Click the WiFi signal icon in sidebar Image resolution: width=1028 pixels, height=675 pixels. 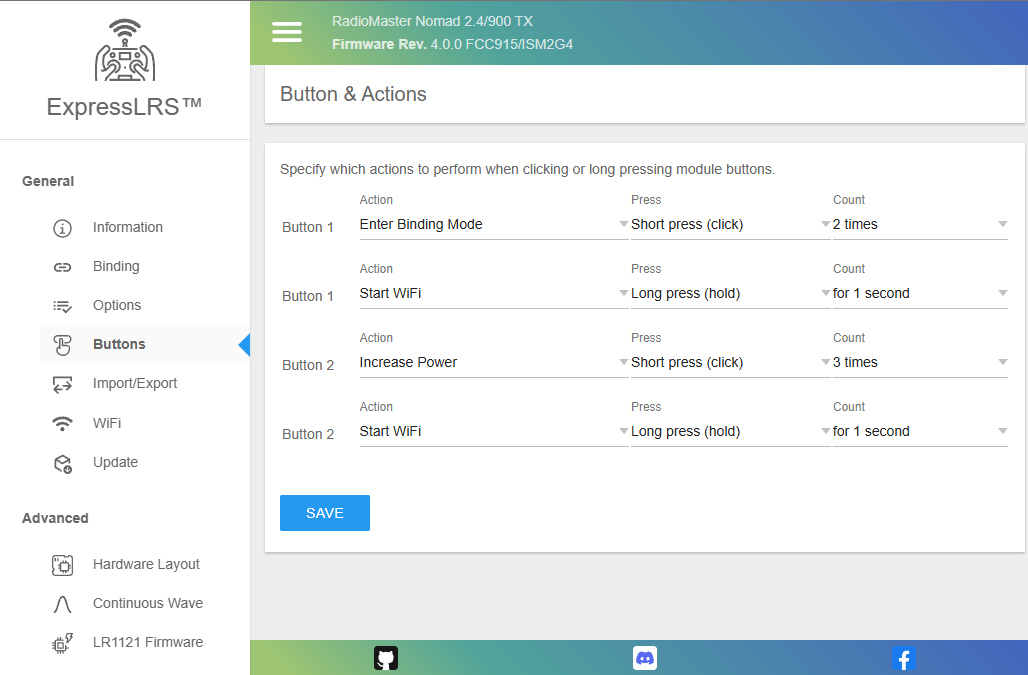(62, 424)
